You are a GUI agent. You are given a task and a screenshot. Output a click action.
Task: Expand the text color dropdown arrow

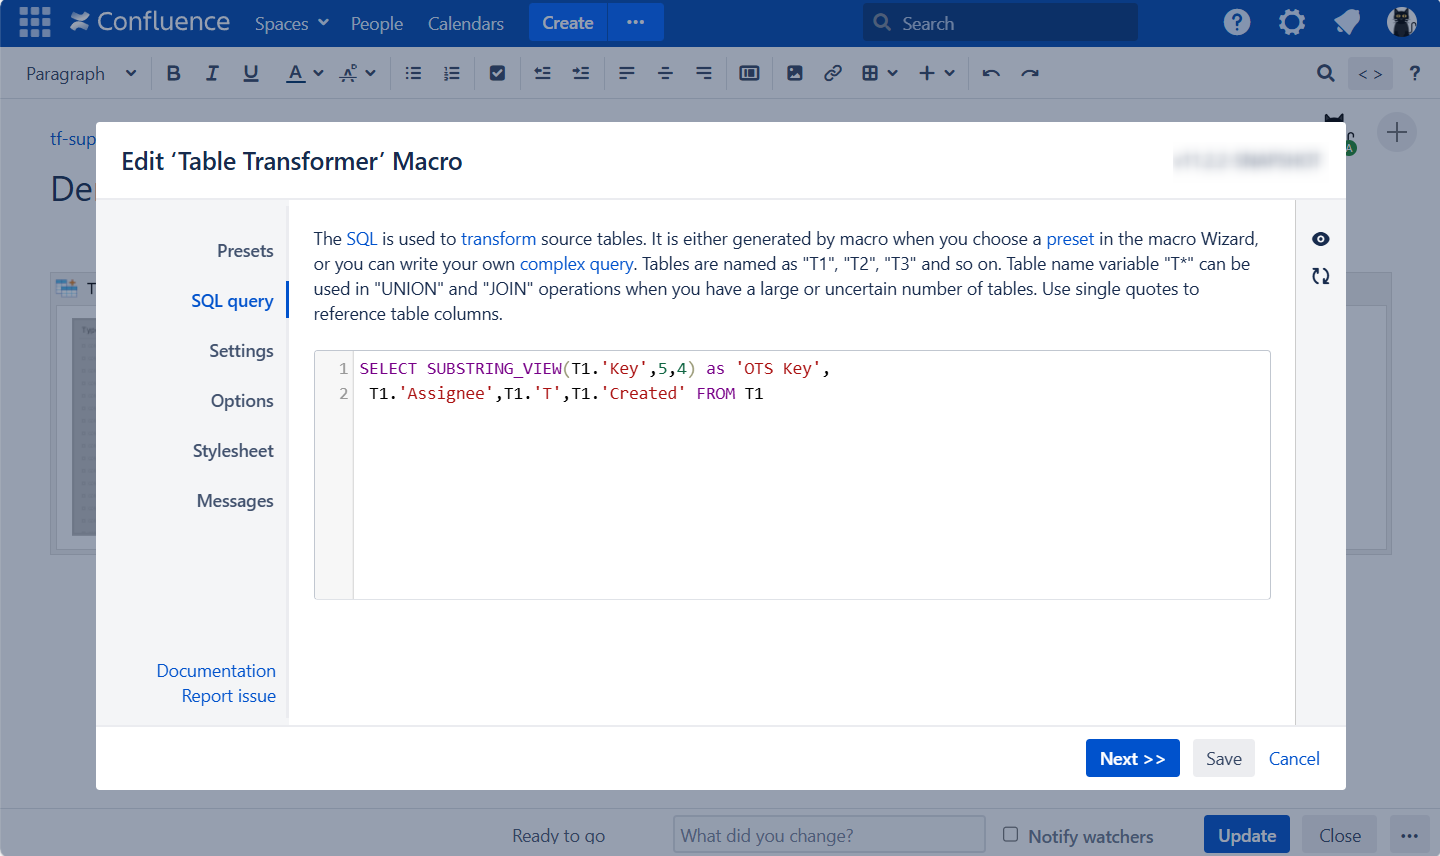tap(318, 73)
